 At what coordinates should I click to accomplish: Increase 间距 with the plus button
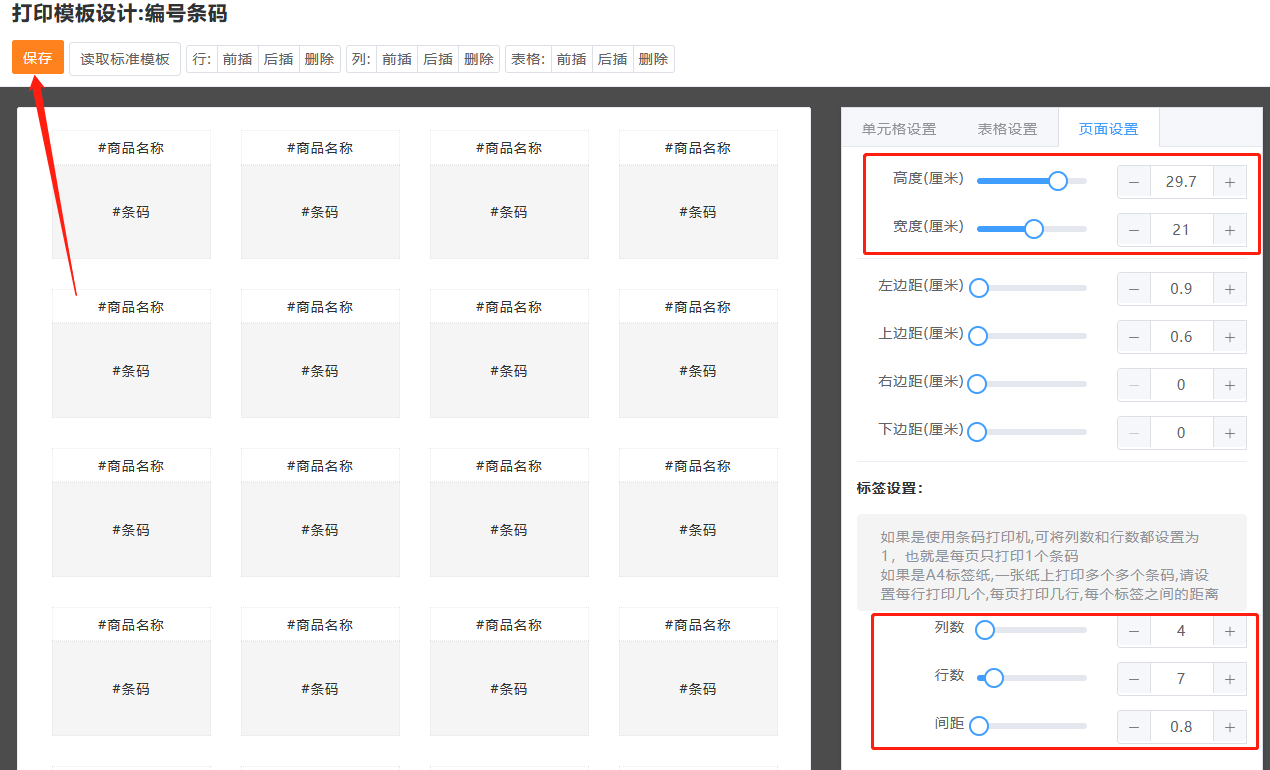[1229, 727]
